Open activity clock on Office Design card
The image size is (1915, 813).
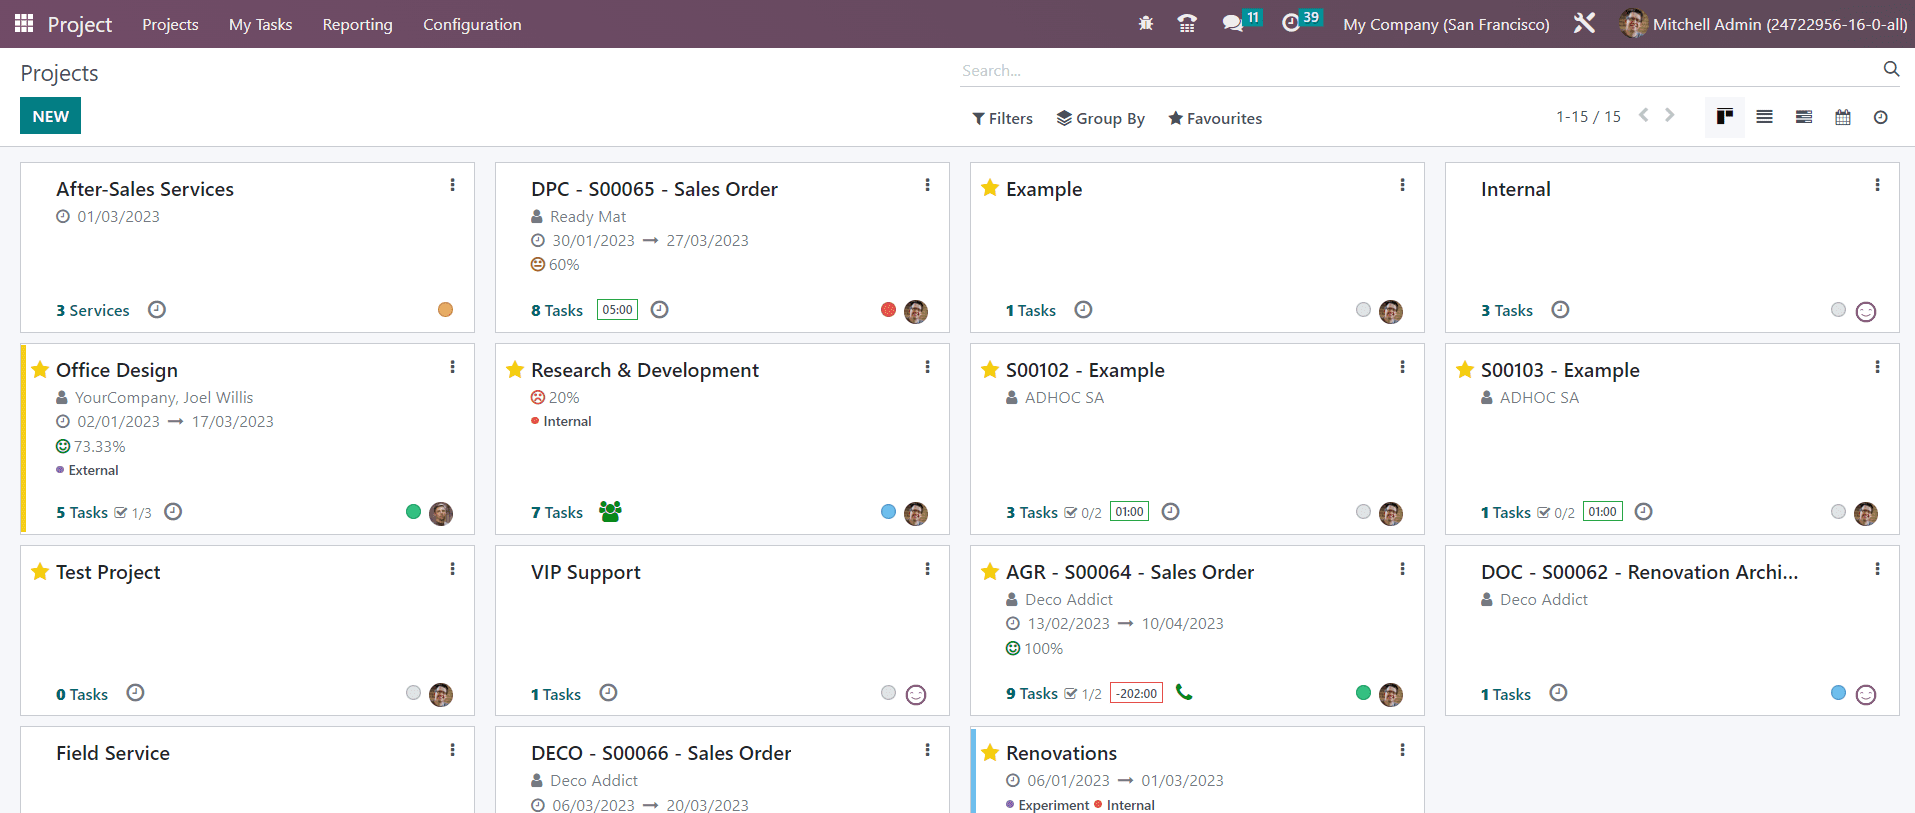173,512
